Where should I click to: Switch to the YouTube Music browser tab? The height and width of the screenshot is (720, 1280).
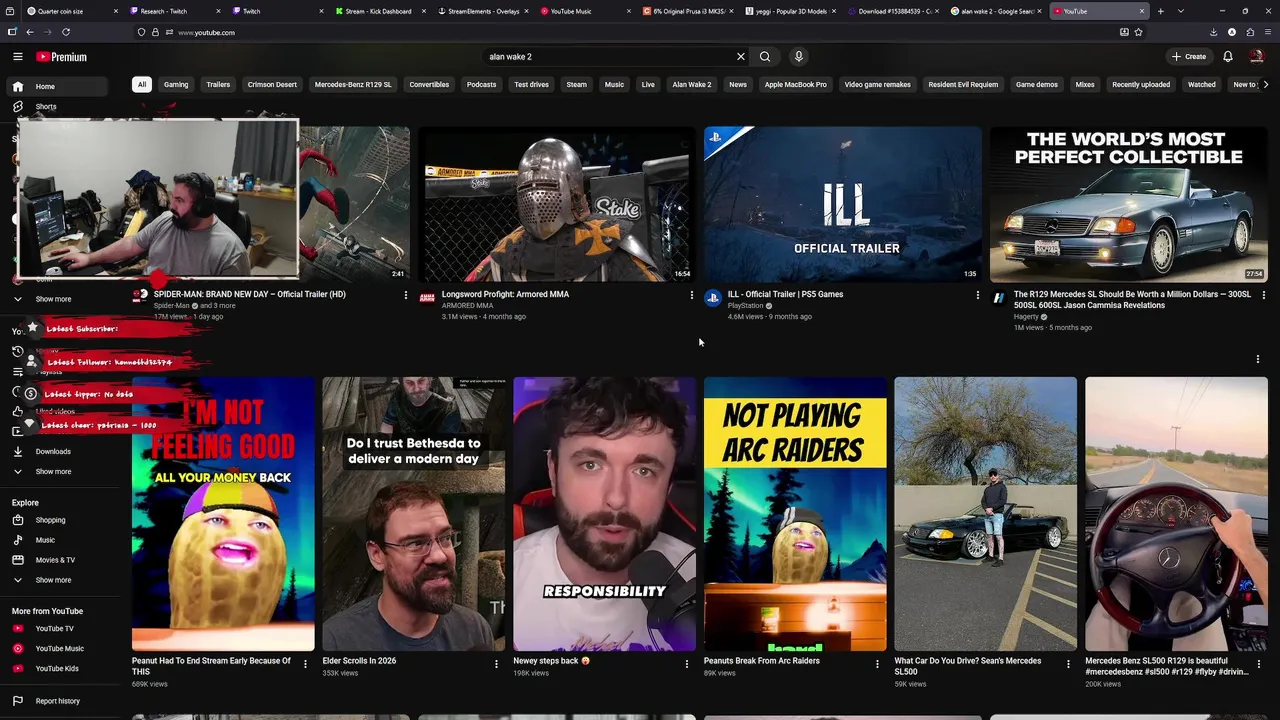click(x=585, y=11)
